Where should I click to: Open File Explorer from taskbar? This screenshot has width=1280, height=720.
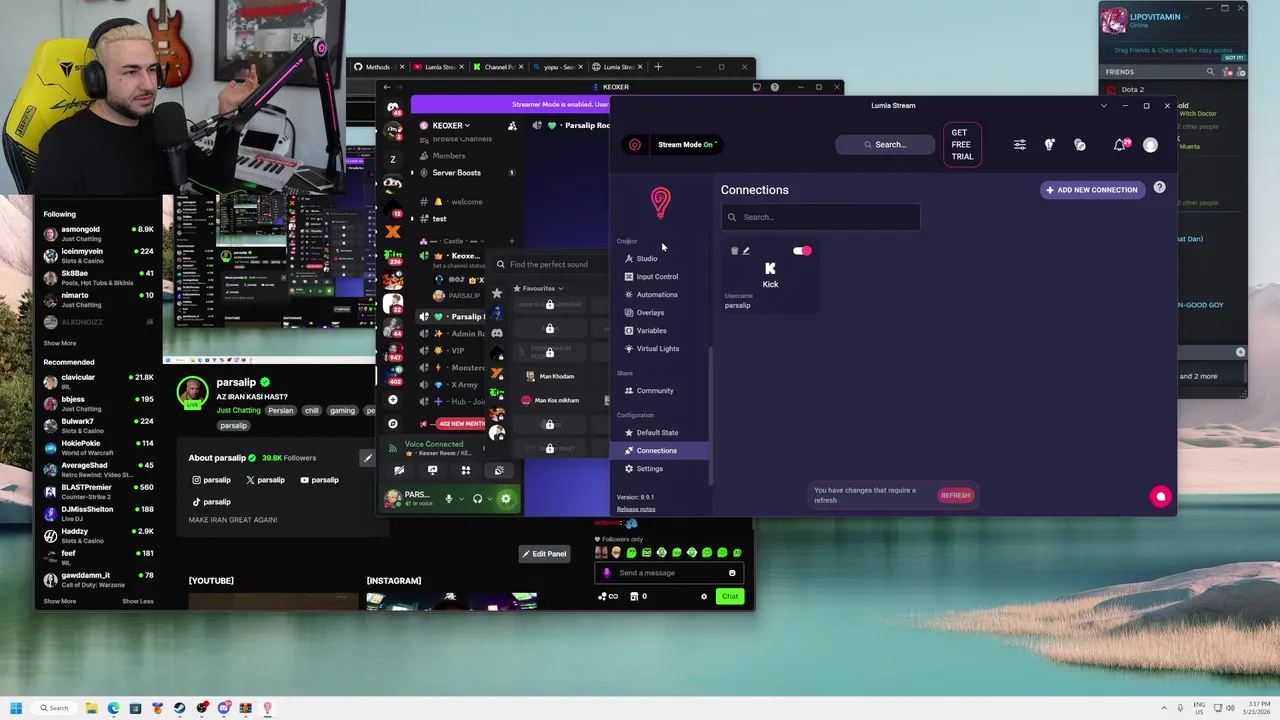pyautogui.click(x=91, y=708)
